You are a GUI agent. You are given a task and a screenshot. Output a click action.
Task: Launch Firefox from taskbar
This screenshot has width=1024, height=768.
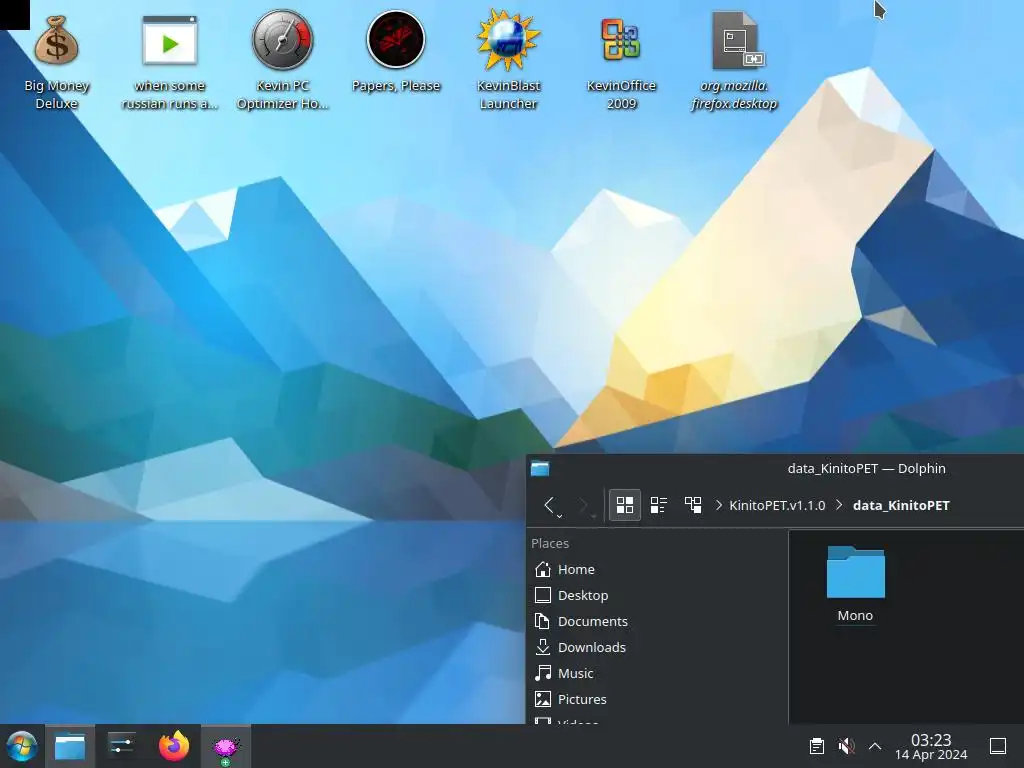click(x=174, y=746)
